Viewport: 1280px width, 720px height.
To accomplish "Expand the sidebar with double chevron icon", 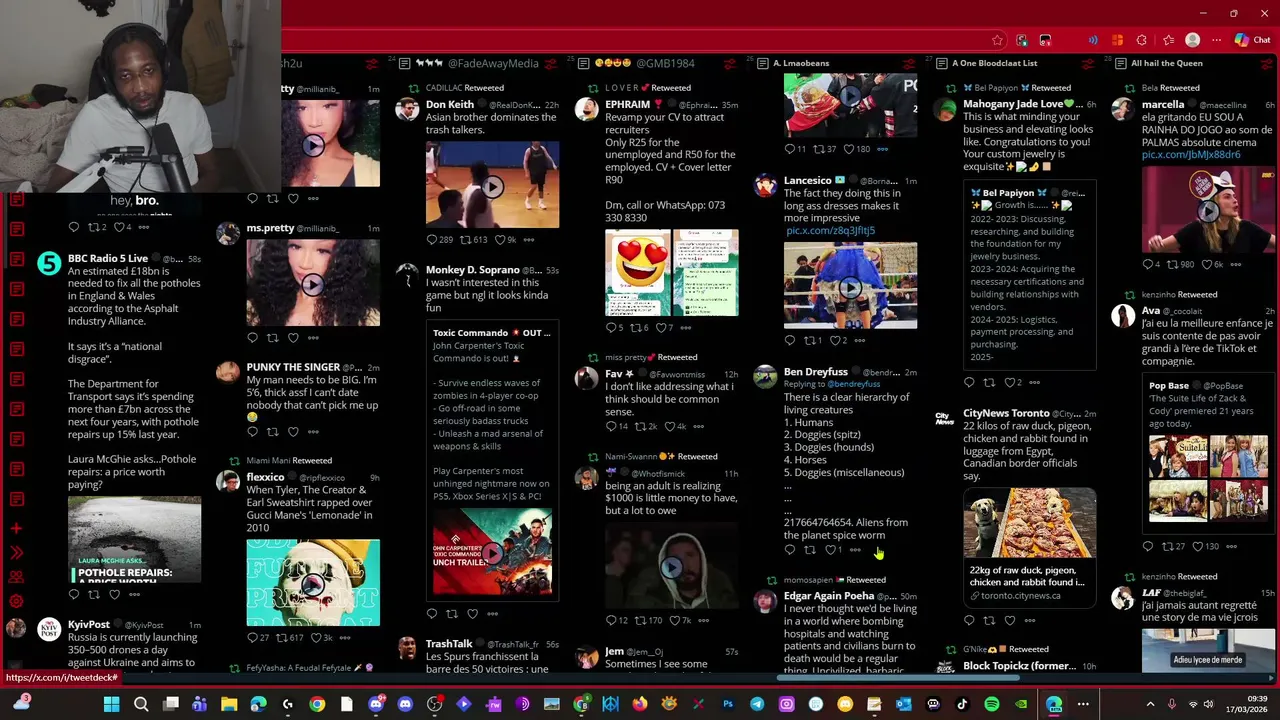I will point(16,552).
